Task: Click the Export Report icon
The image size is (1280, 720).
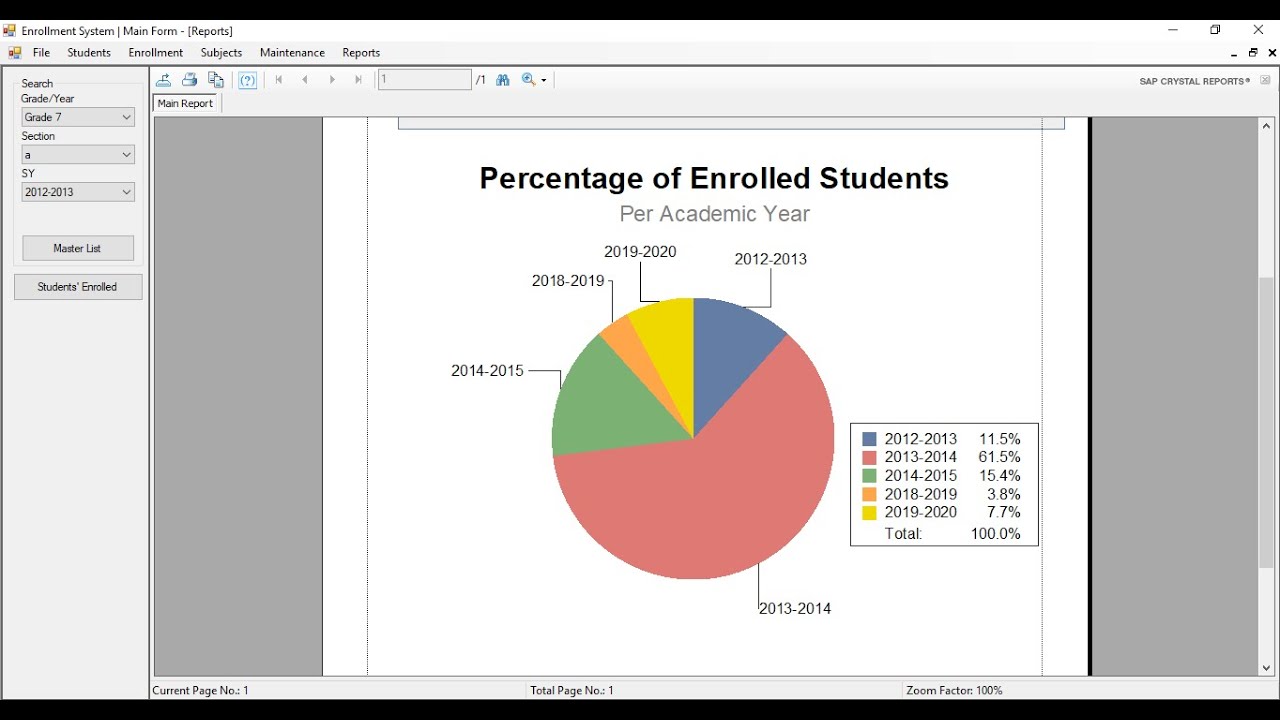Action: click(163, 80)
